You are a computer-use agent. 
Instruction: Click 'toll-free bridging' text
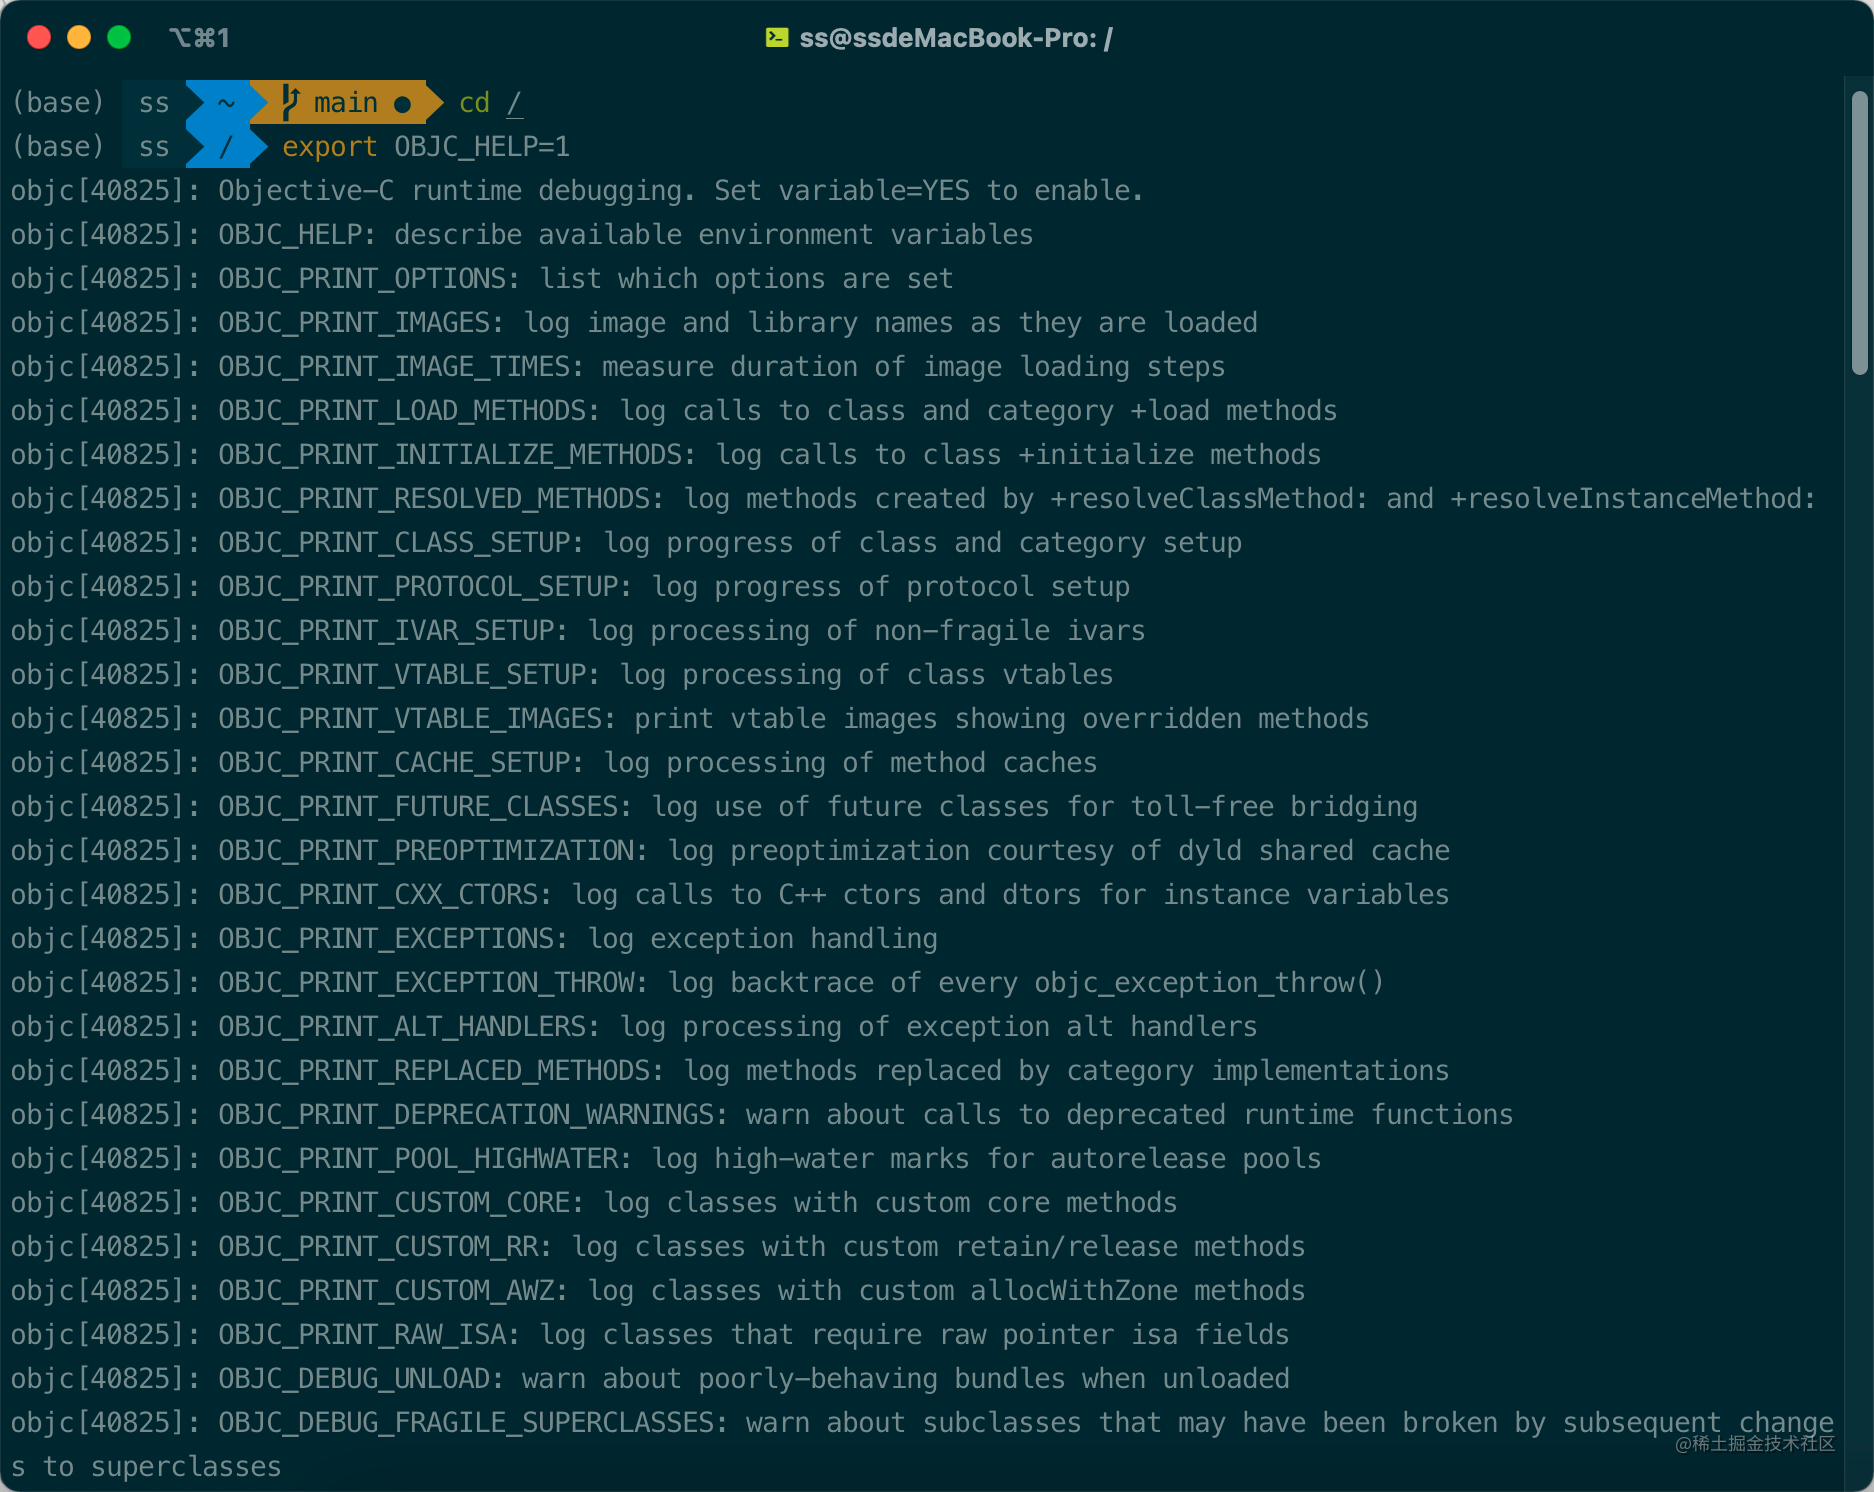coord(1273,807)
